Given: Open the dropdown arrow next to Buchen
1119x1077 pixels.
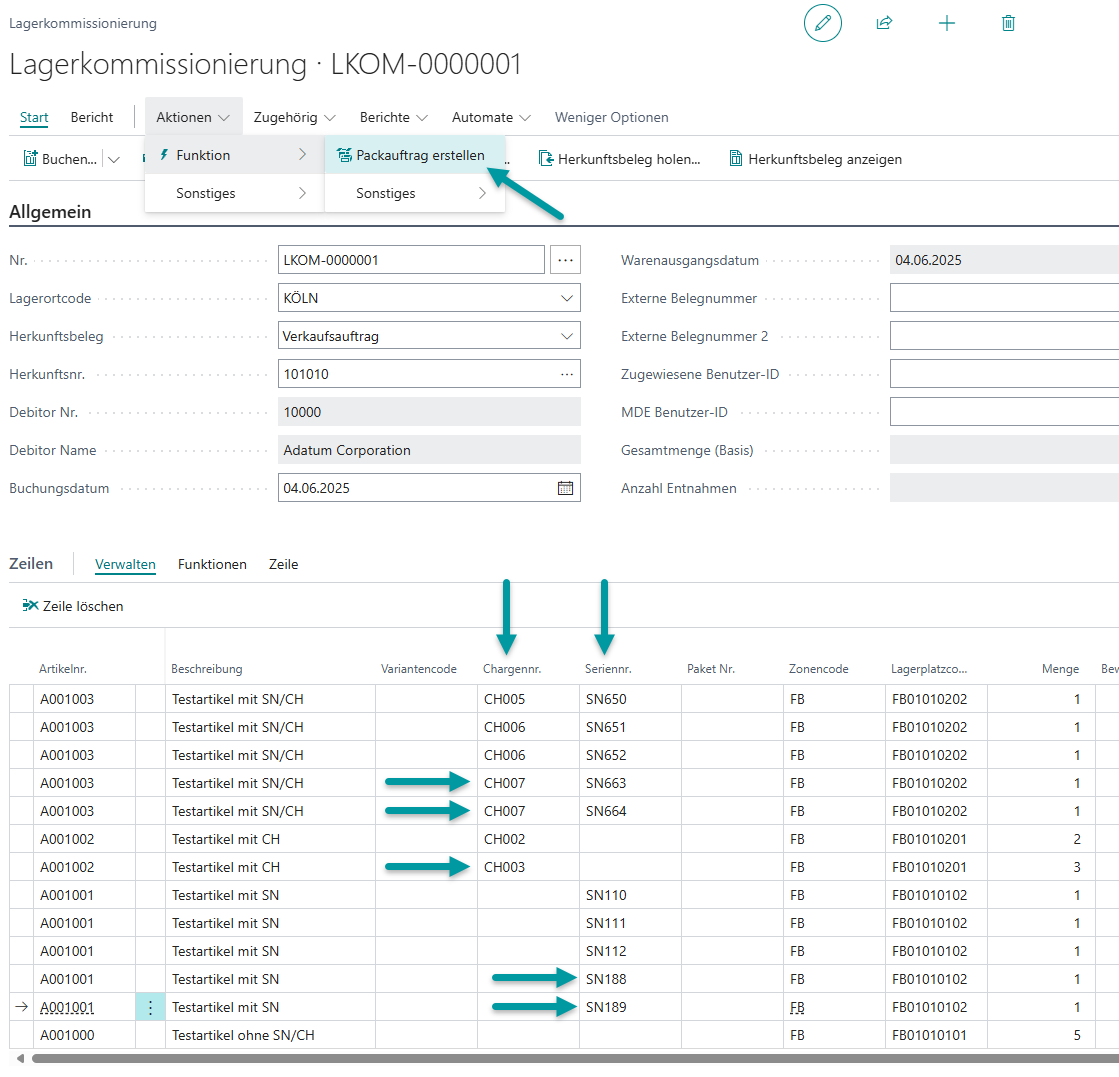Looking at the screenshot, I should [114, 159].
